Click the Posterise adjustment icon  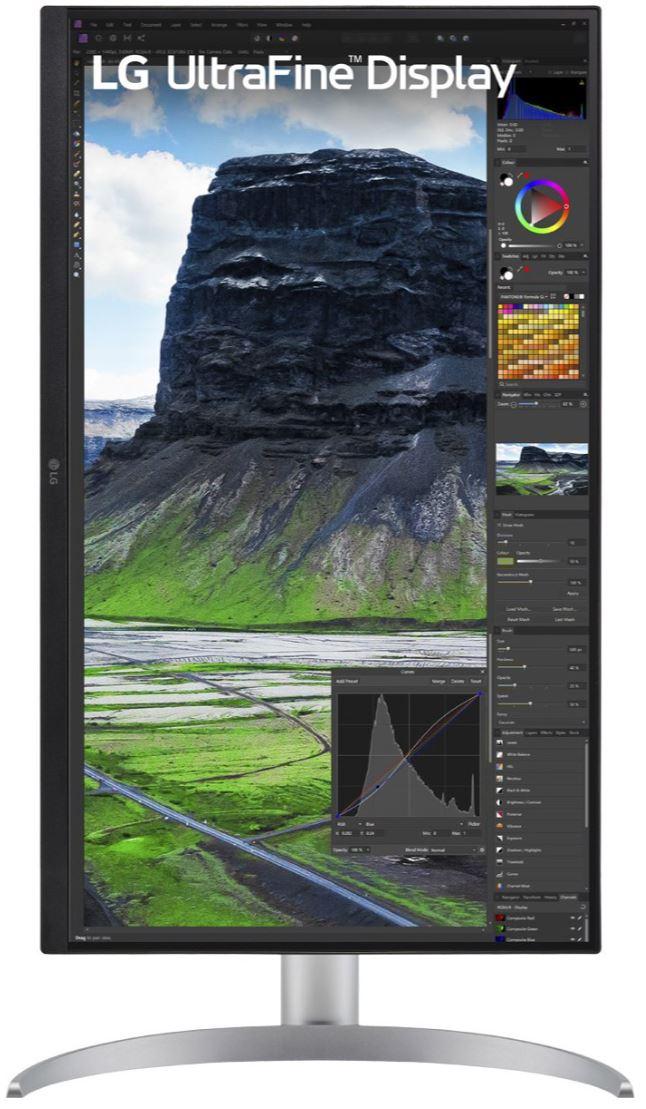[500, 814]
